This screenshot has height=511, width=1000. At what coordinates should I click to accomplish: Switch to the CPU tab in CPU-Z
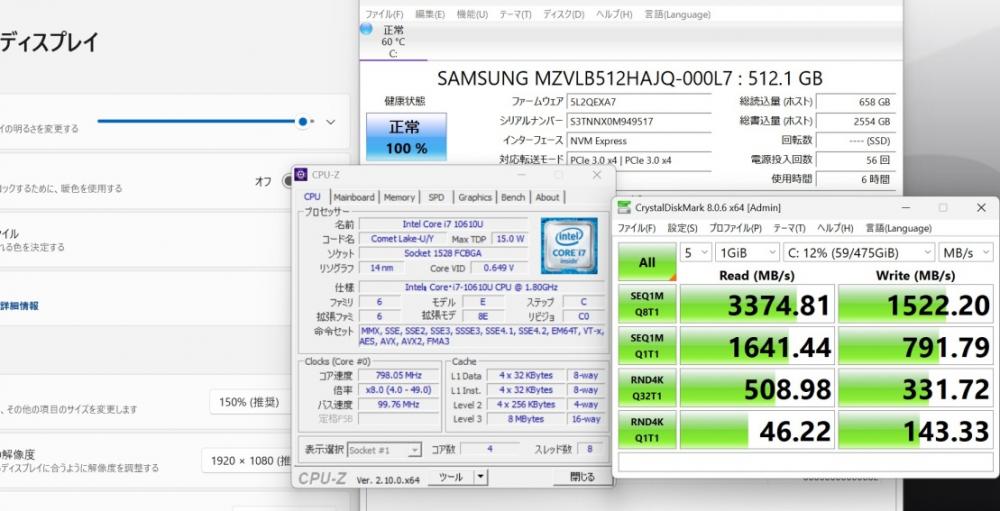(x=312, y=196)
